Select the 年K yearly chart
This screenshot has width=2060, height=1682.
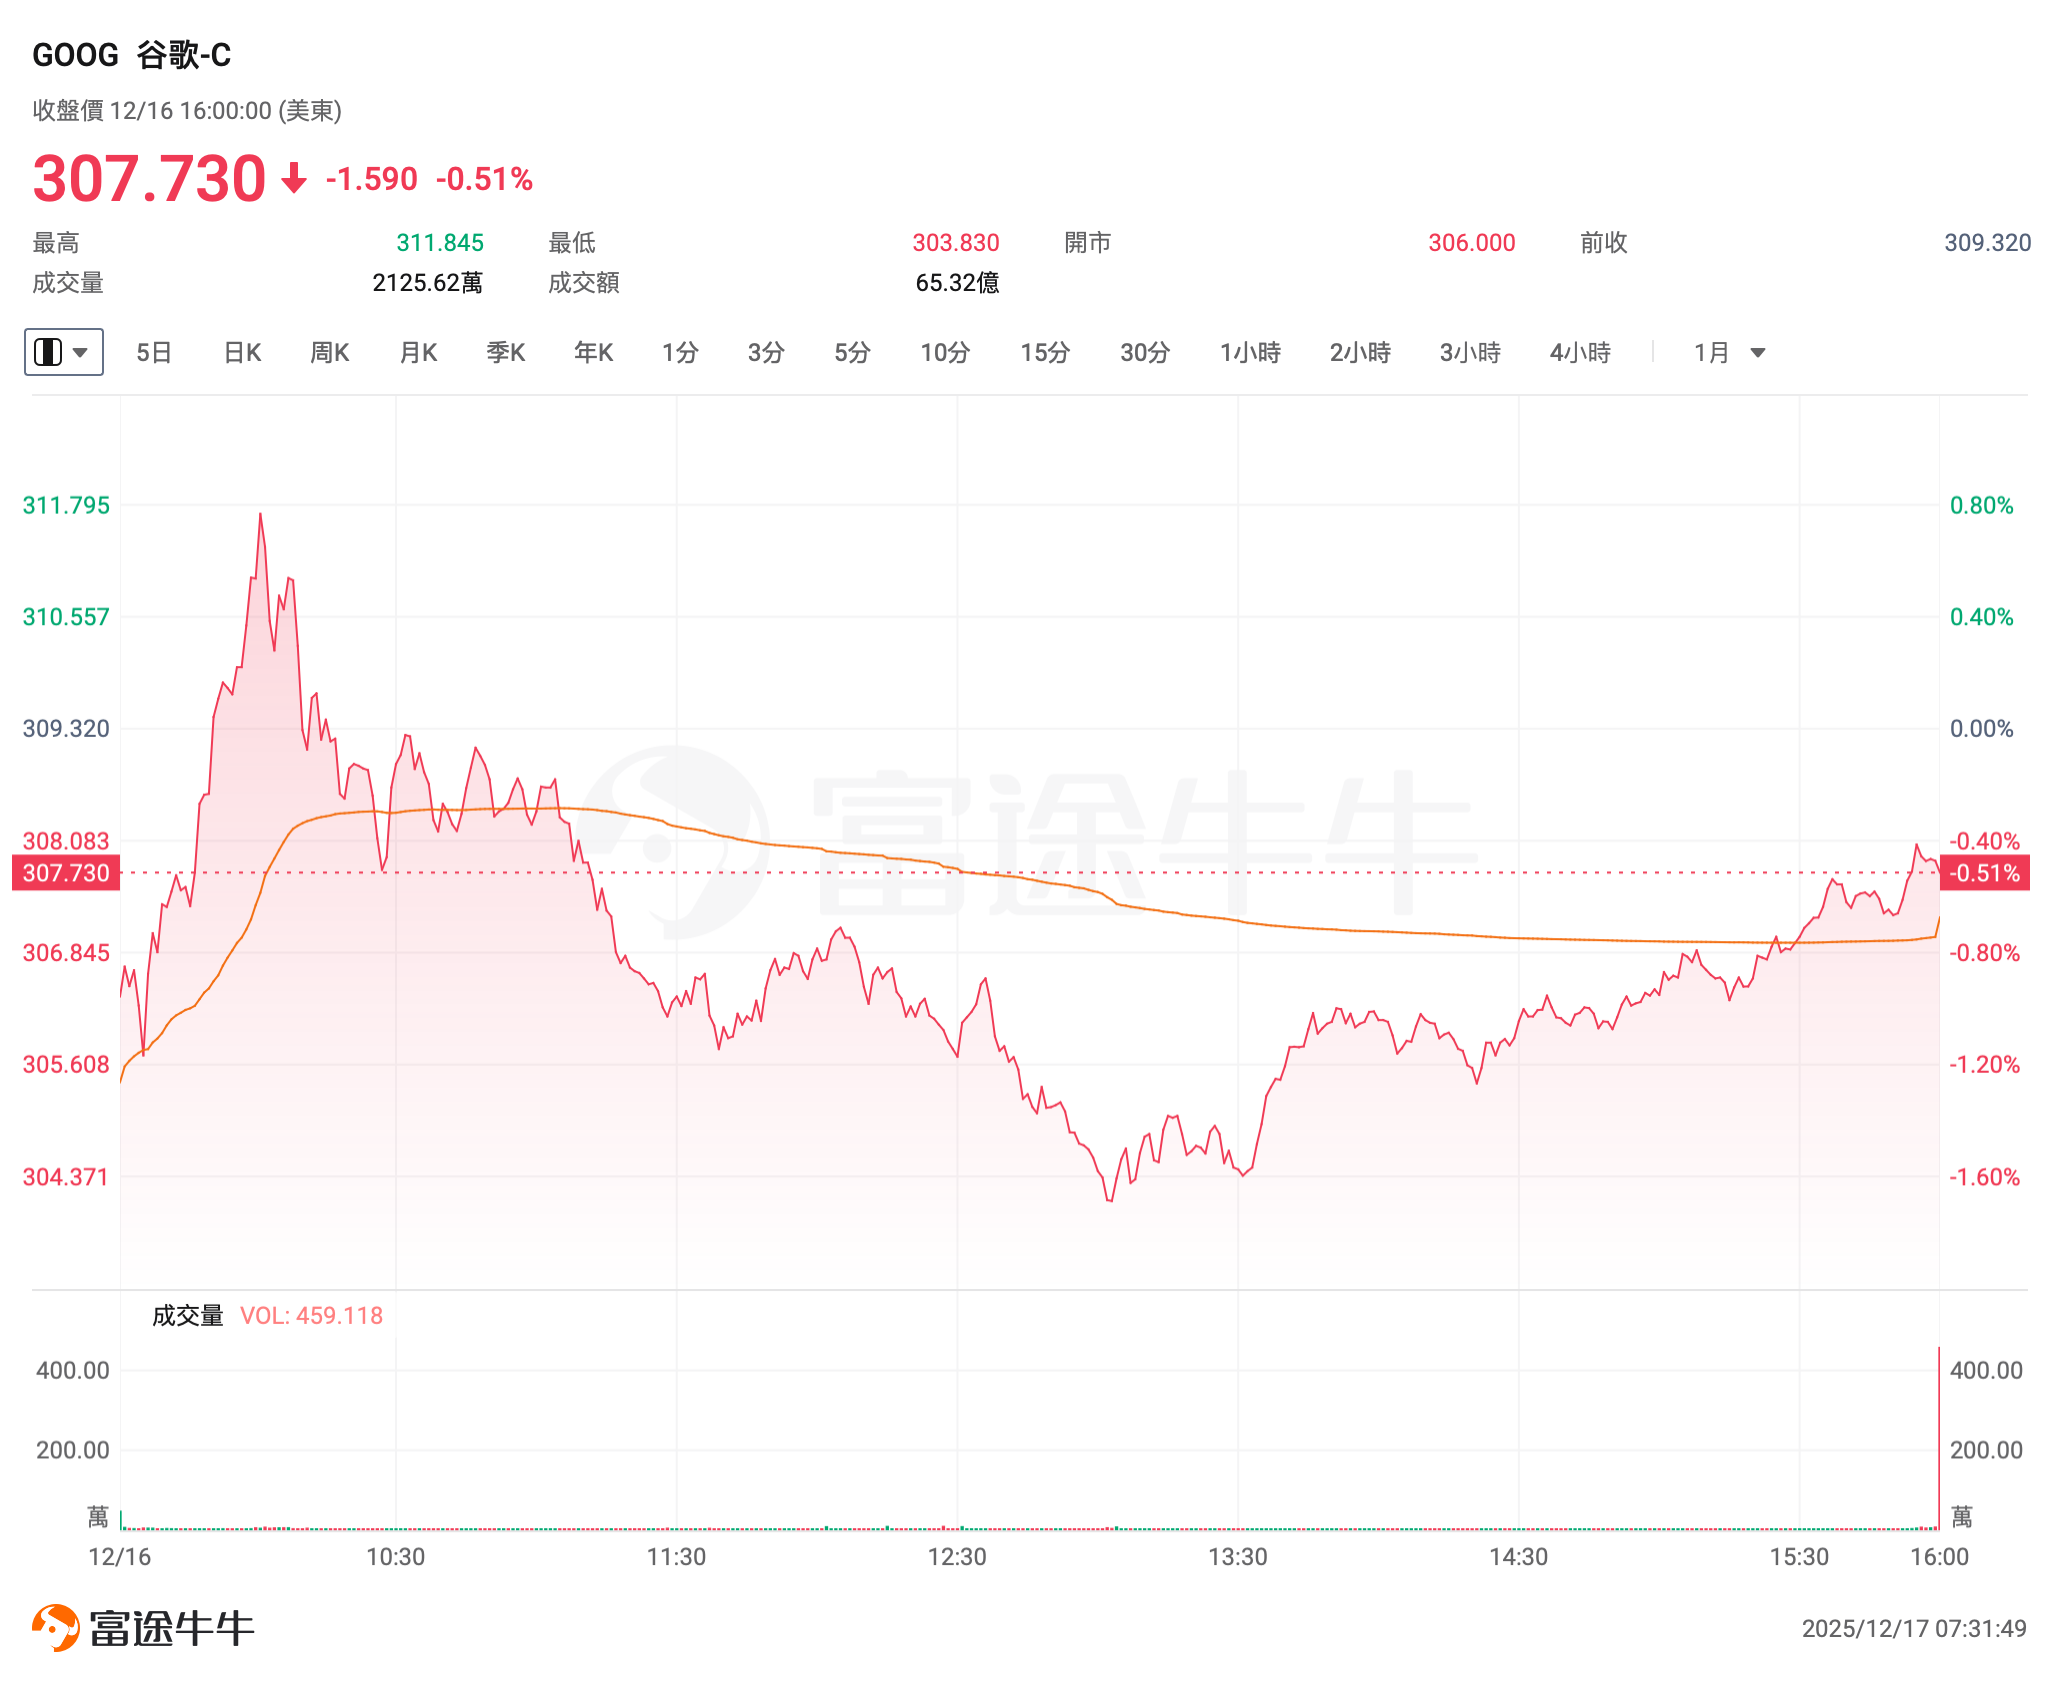593,352
